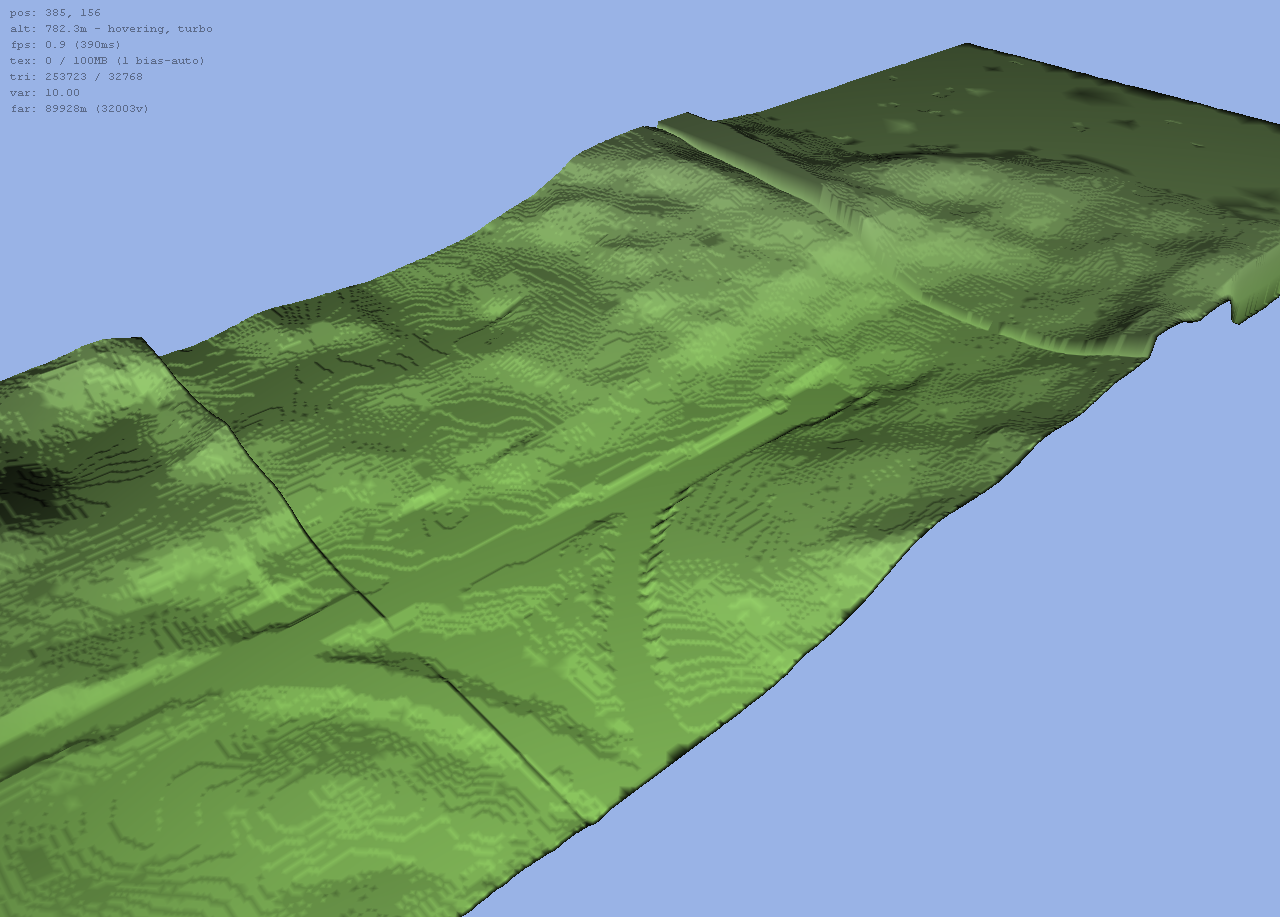The height and width of the screenshot is (917, 1280).
Task: Click the tex memory readout line
Action: tap(107, 61)
